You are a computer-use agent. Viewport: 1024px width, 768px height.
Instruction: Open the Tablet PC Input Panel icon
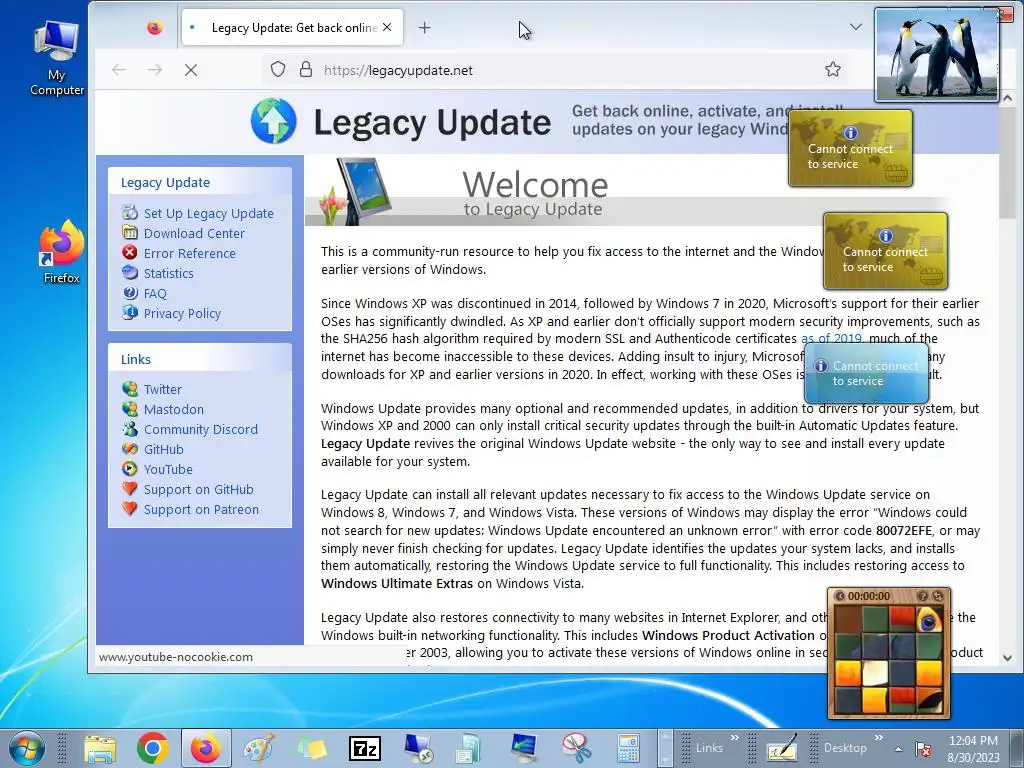click(x=782, y=748)
